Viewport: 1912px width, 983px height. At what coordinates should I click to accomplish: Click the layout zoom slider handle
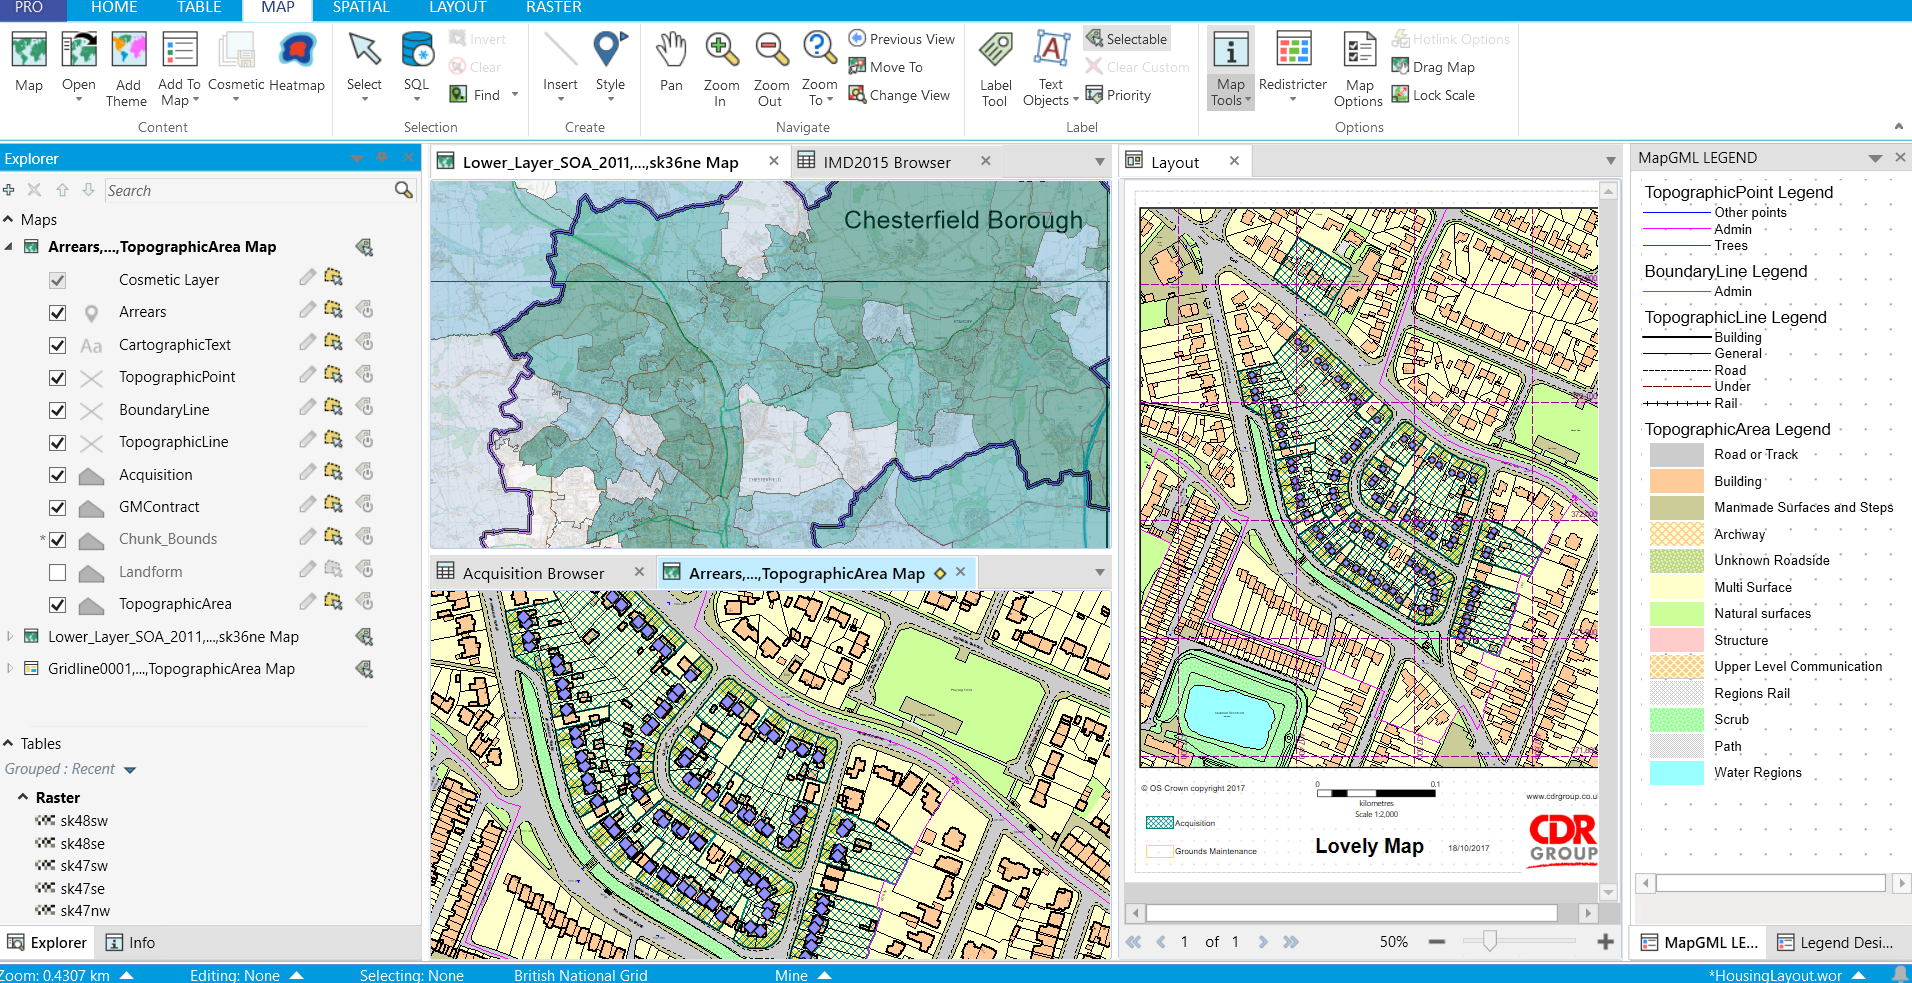coord(1489,941)
